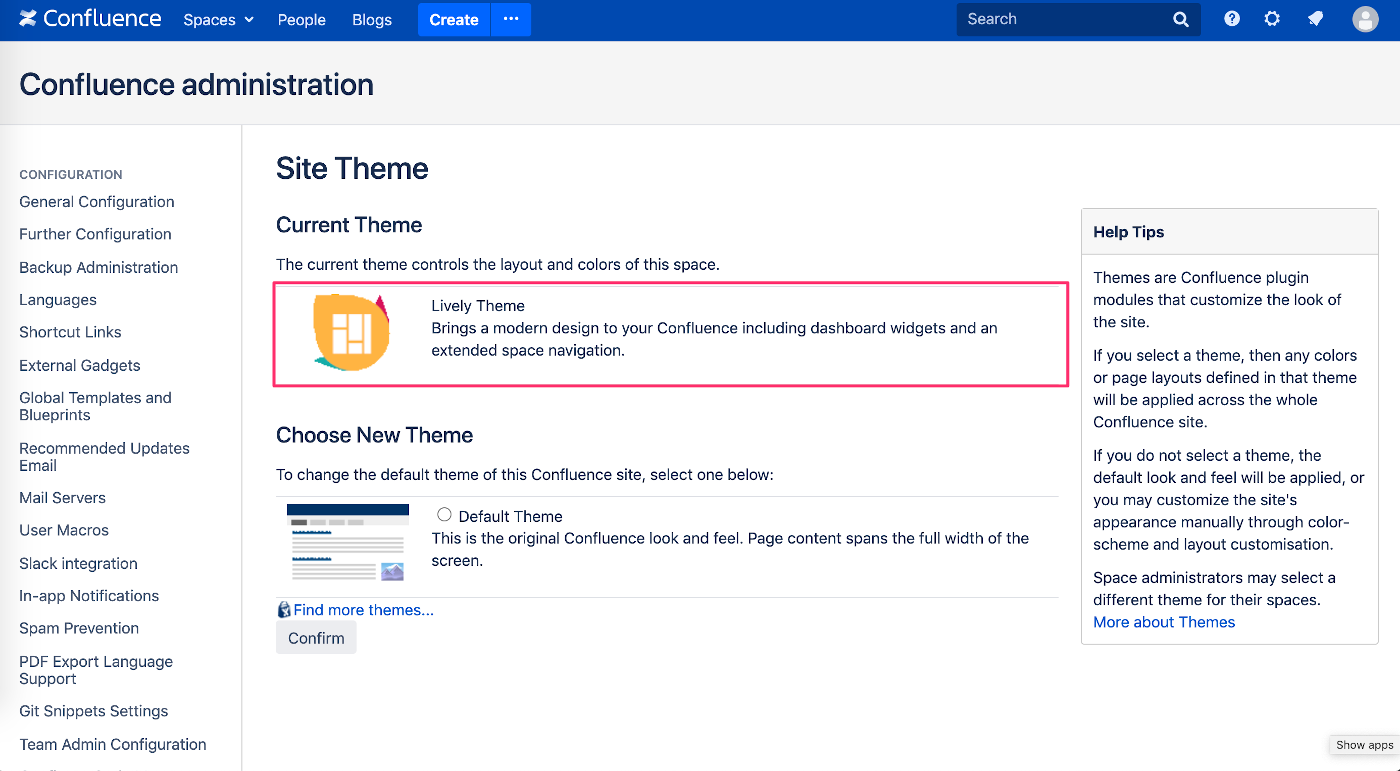
Task: Open the settings gear icon
Action: coord(1272,19)
